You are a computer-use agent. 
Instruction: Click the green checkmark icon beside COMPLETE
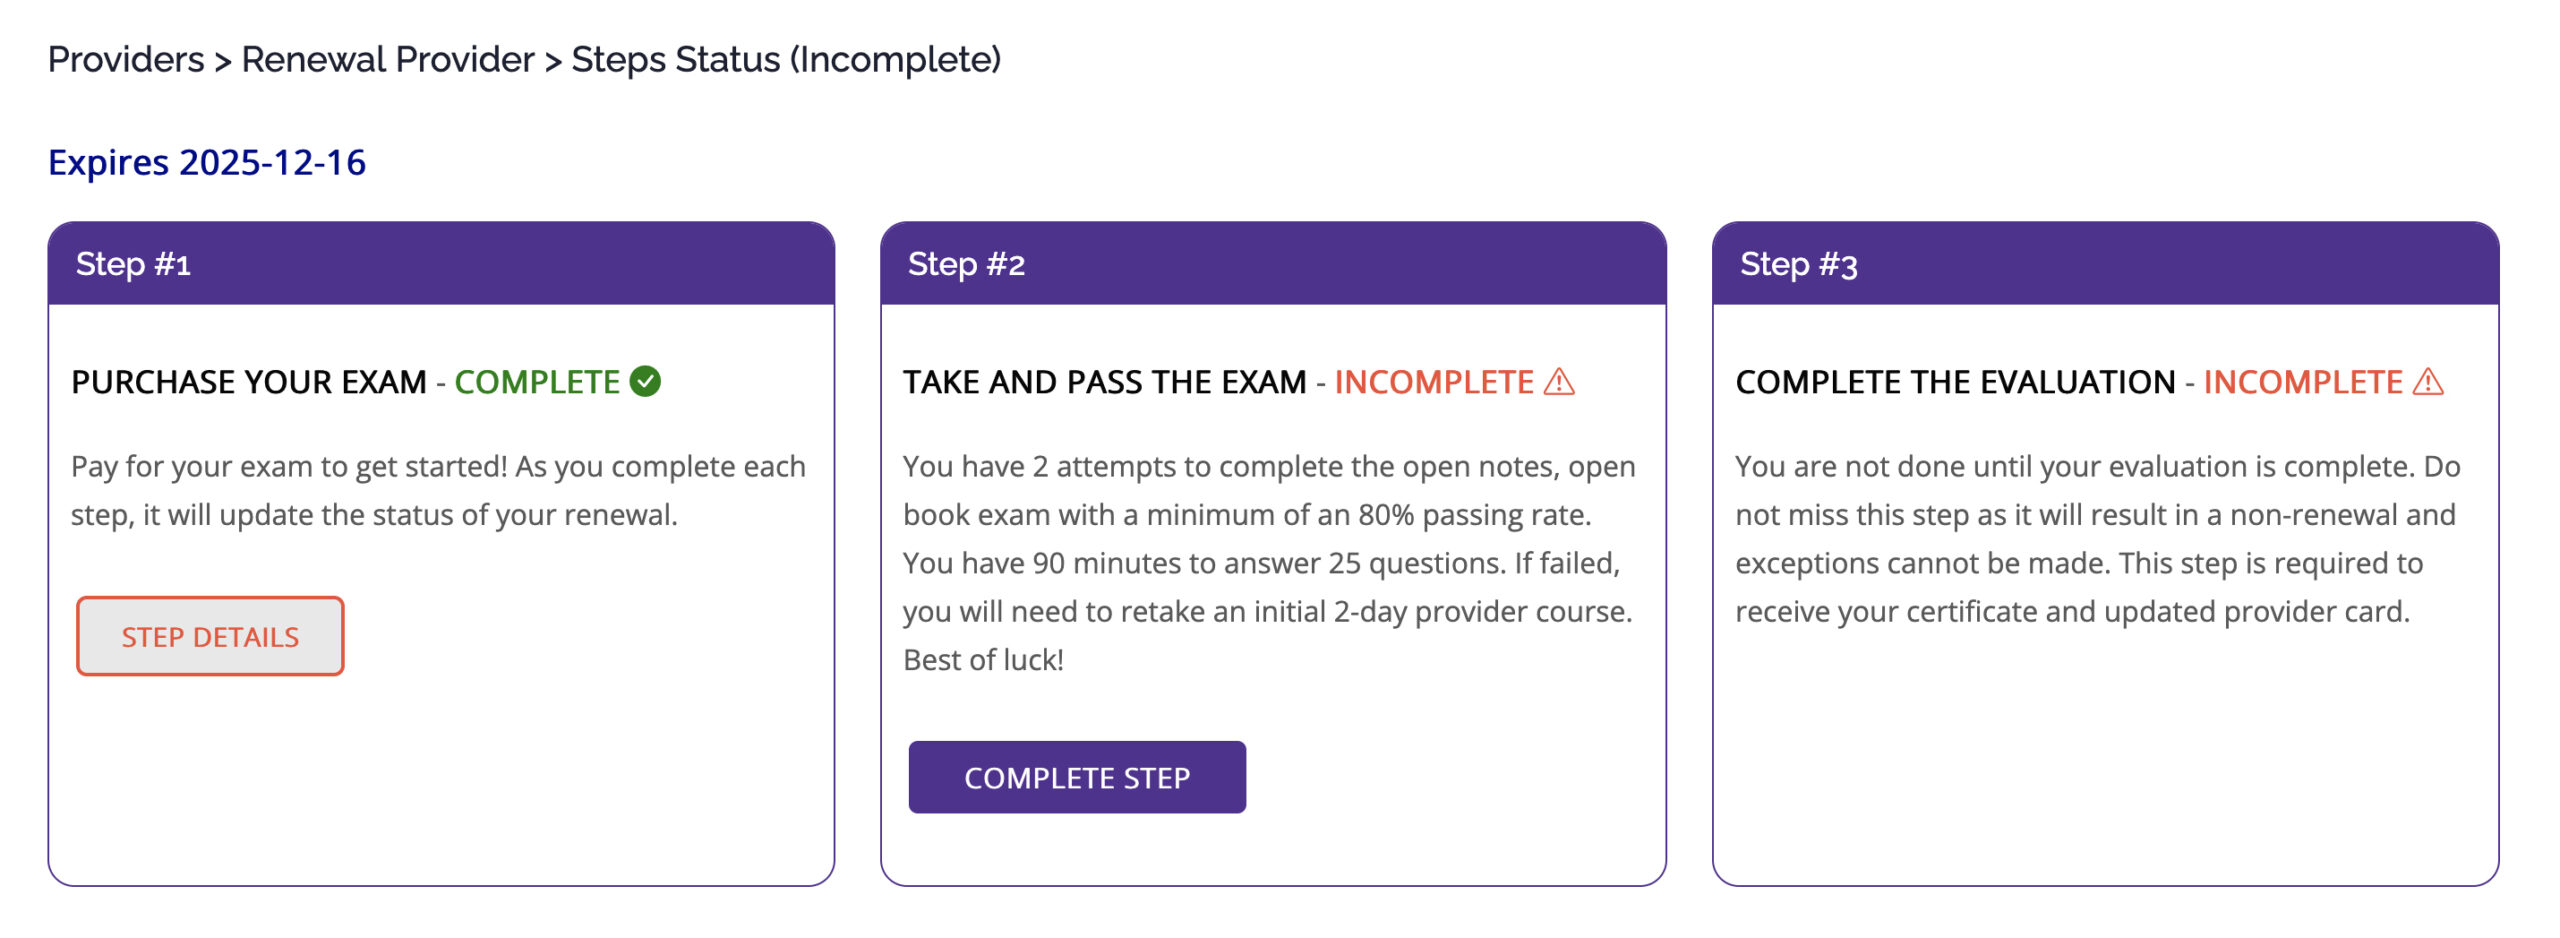click(x=645, y=381)
